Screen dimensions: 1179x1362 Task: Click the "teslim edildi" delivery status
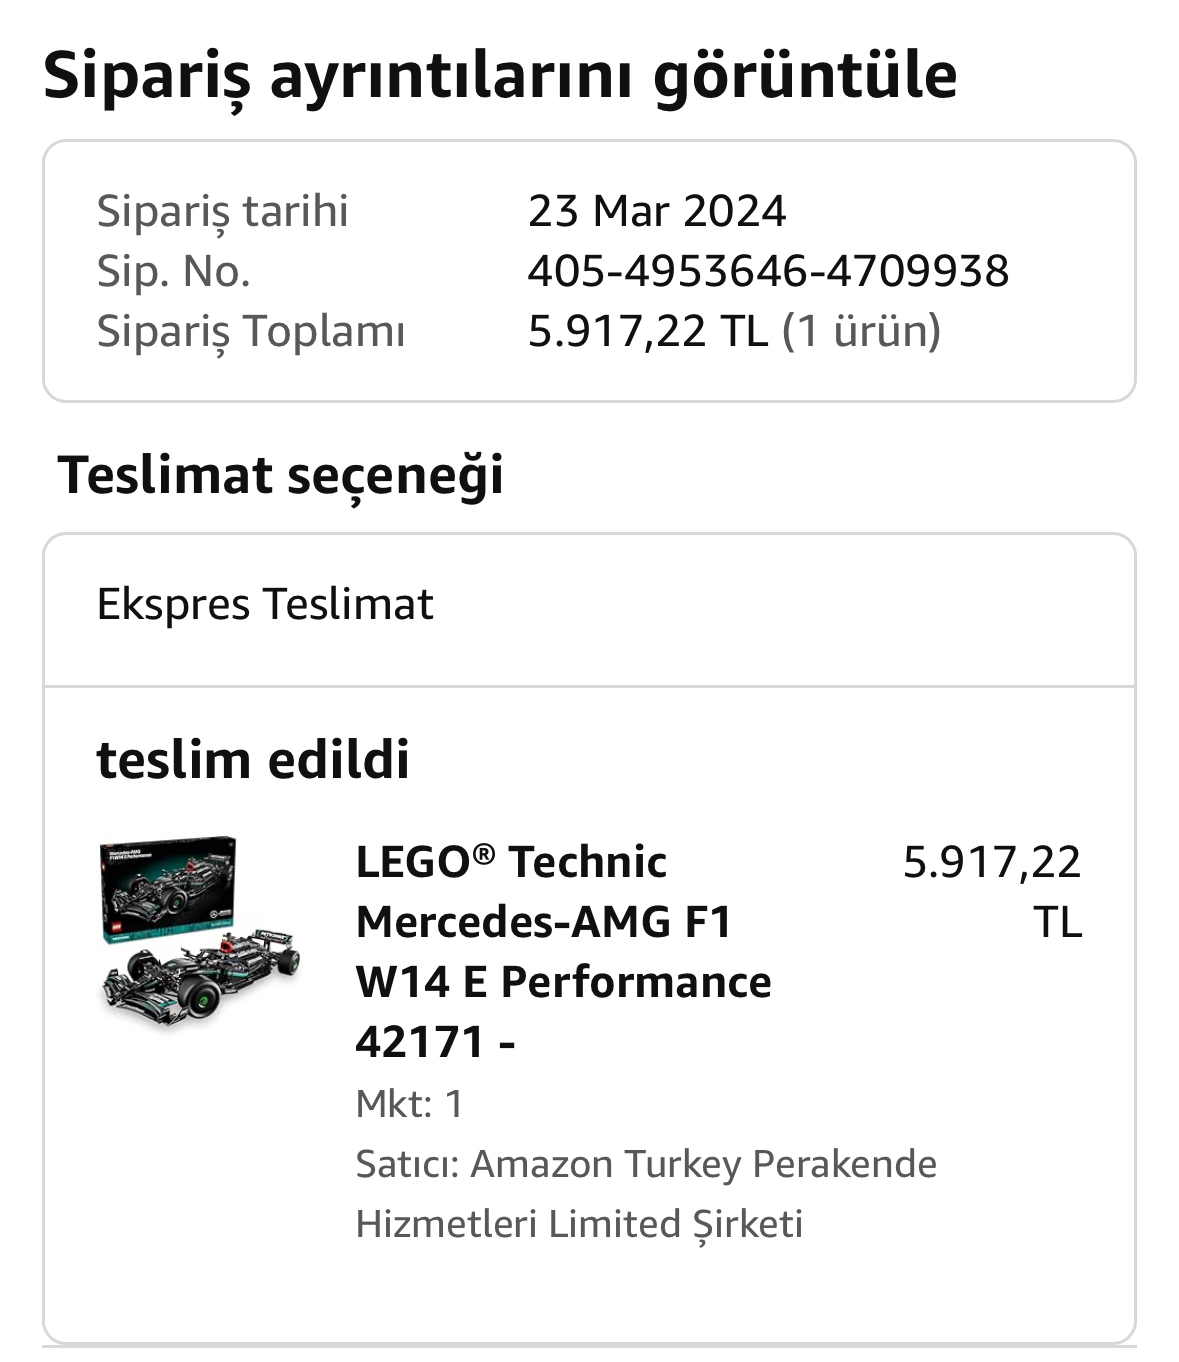(253, 759)
